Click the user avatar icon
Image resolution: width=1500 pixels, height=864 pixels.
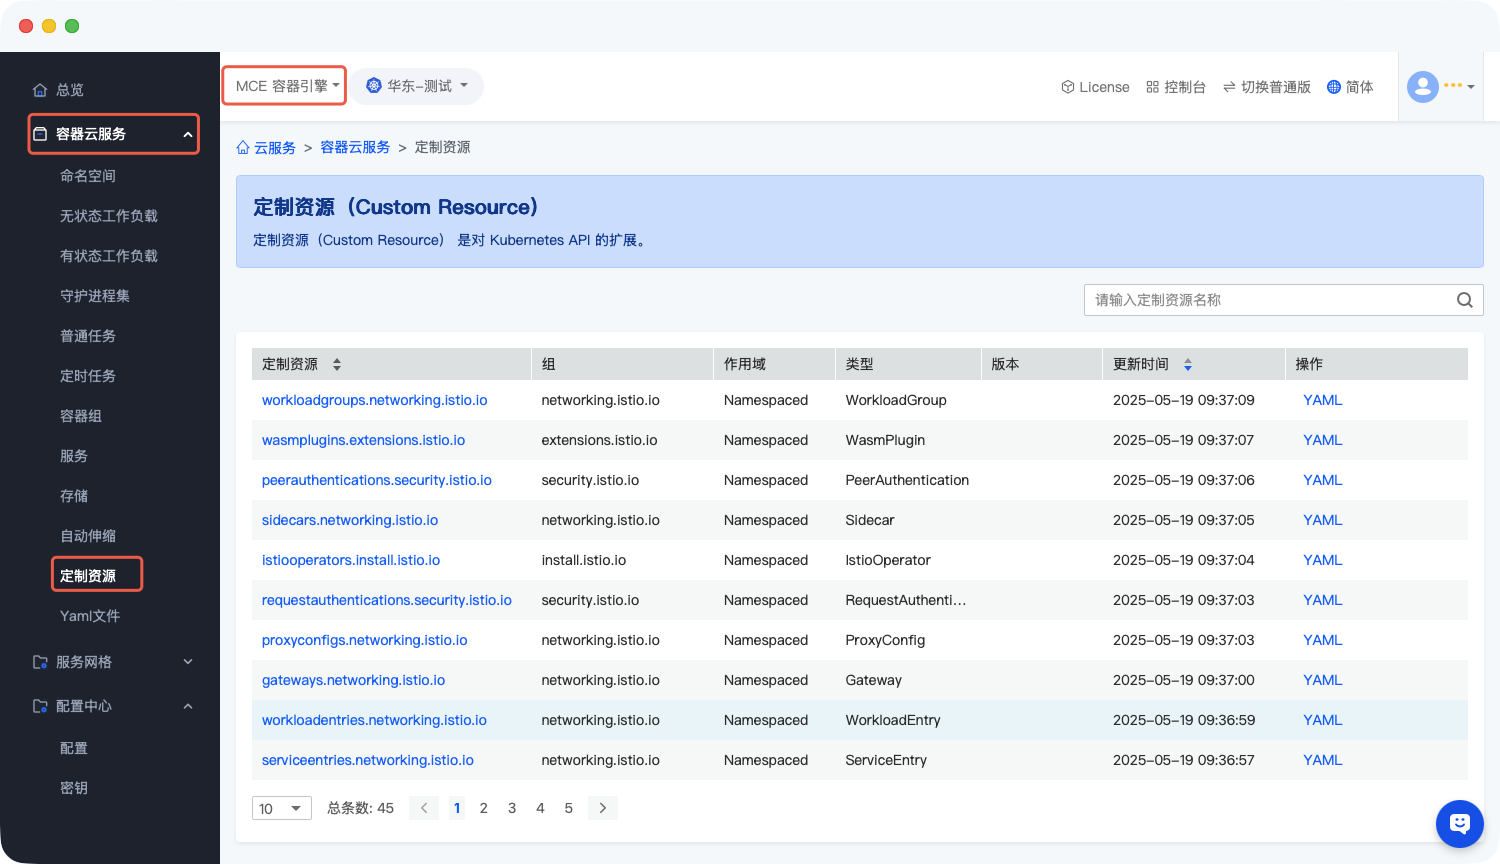click(x=1422, y=87)
